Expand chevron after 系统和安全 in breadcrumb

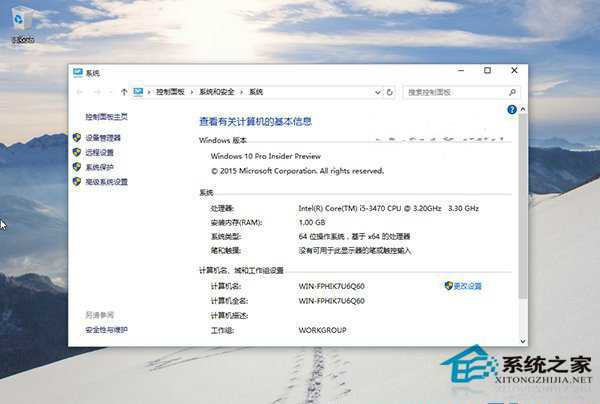(x=241, y=92)
